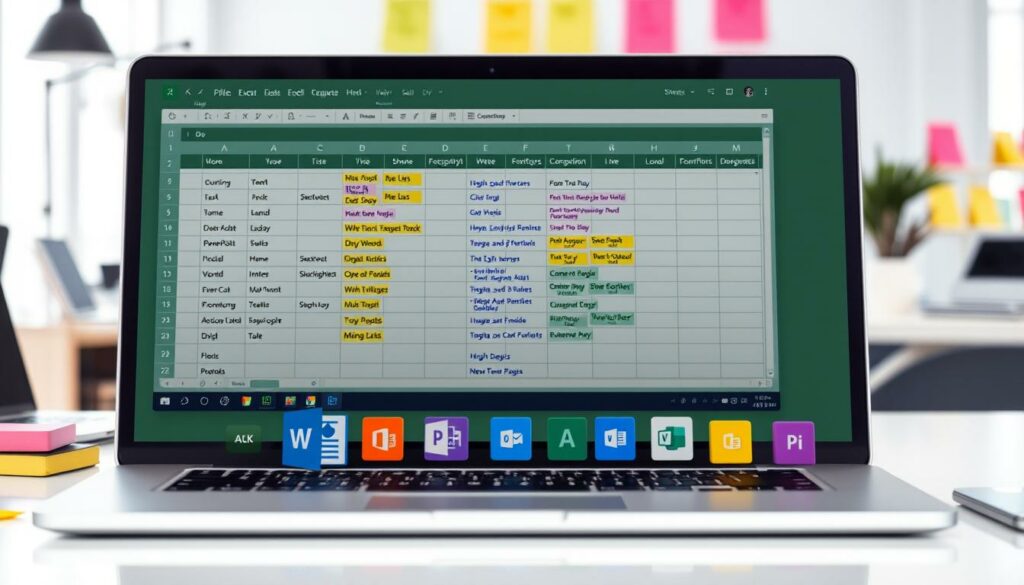The height and width of the screenshot is (585, 1024).
Task: Expand the Hed dropdown menu
Action: [357, 93]
